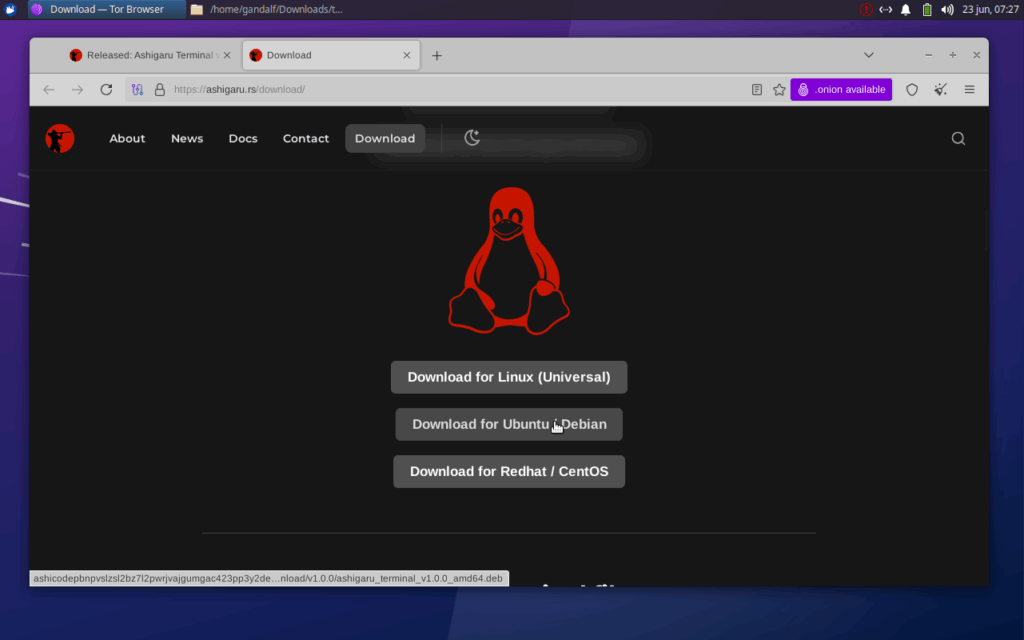
Task: Check the battery status icon
Action: tap(927, 9)
